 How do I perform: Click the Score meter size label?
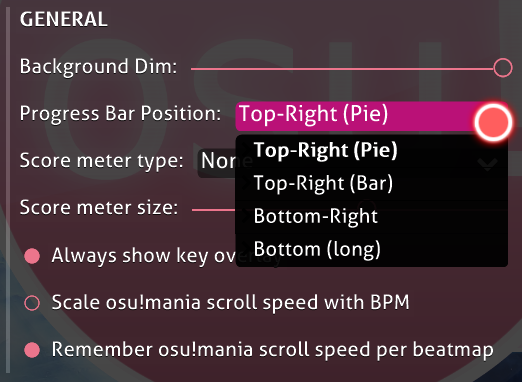99,208
